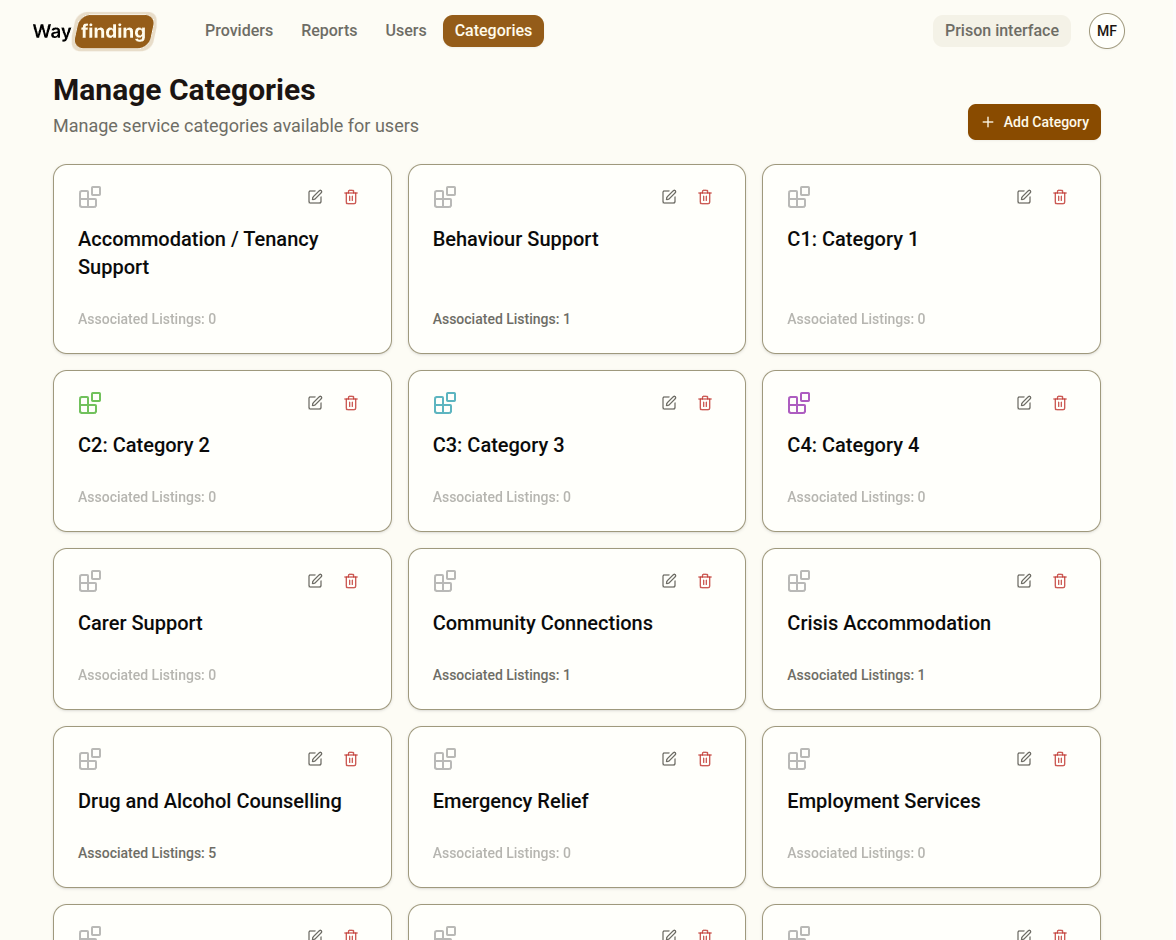Screen dimensions: 1176x940
Task: Click the green C2: Category 2 icon
Action: [x=90, y=403]
